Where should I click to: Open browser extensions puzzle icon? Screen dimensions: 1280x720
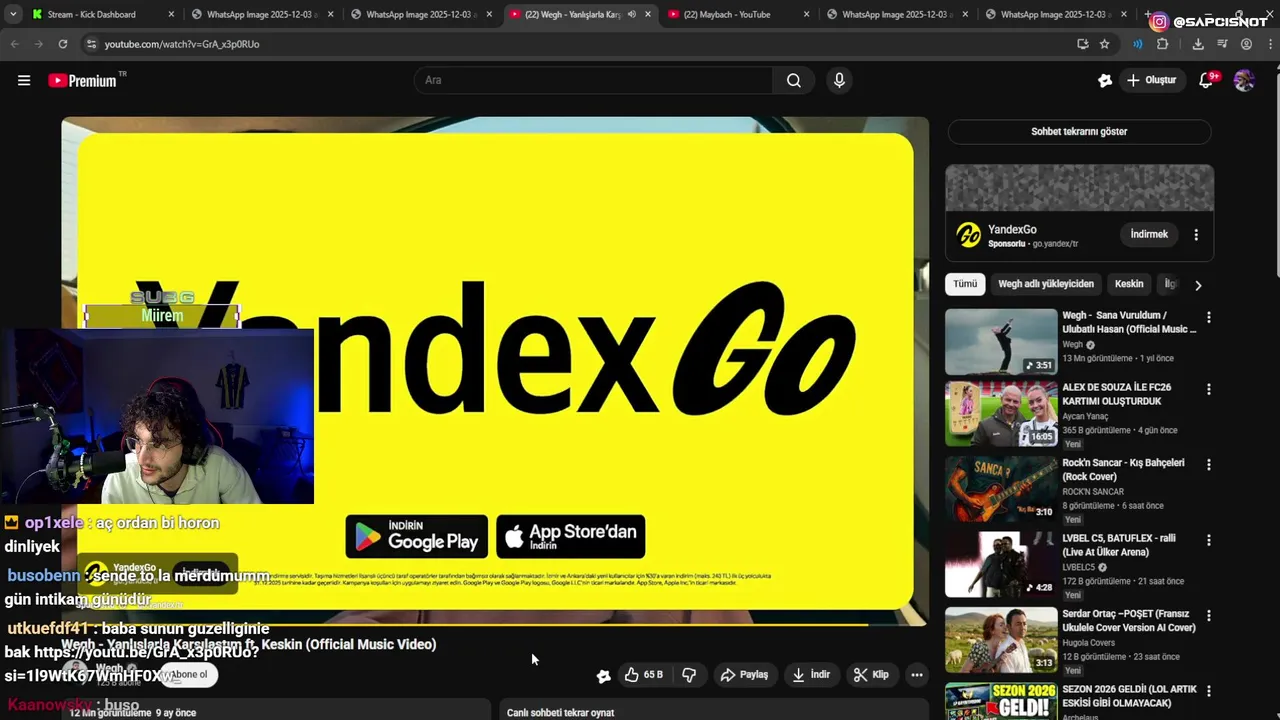[x=1162, y=44]
